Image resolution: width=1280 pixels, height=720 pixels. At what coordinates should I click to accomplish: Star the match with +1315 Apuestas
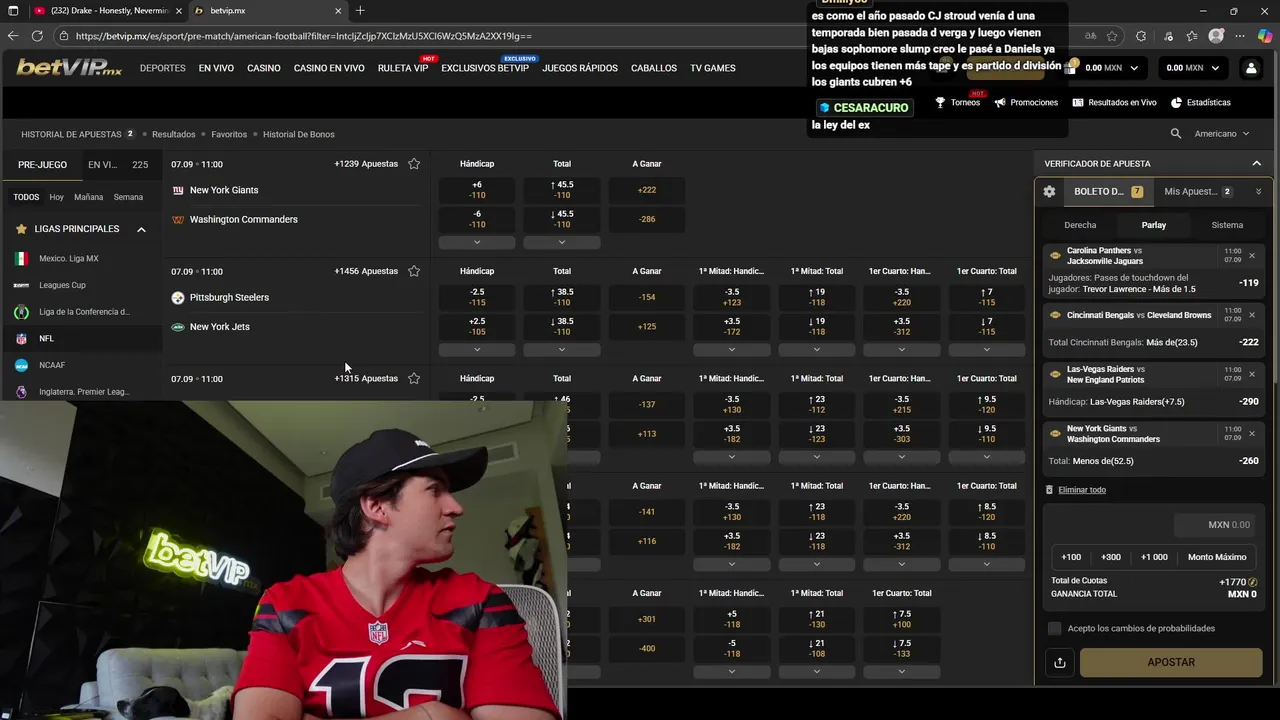coord(414,378)
